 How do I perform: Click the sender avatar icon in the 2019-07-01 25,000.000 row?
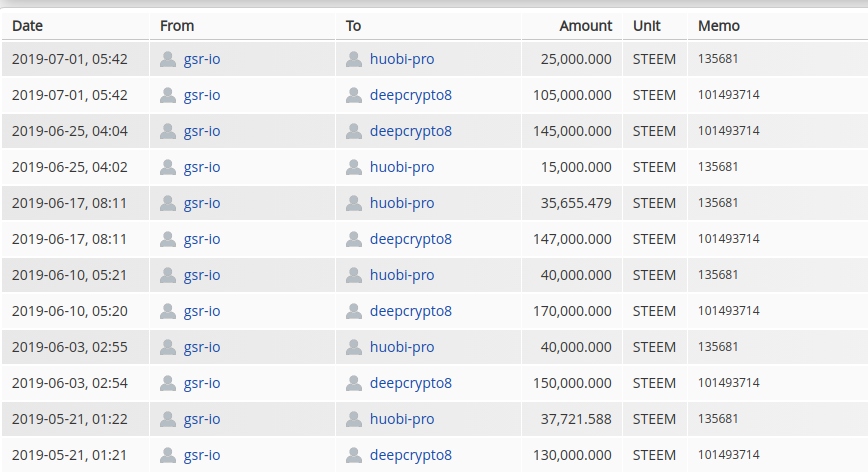point(168,59)
